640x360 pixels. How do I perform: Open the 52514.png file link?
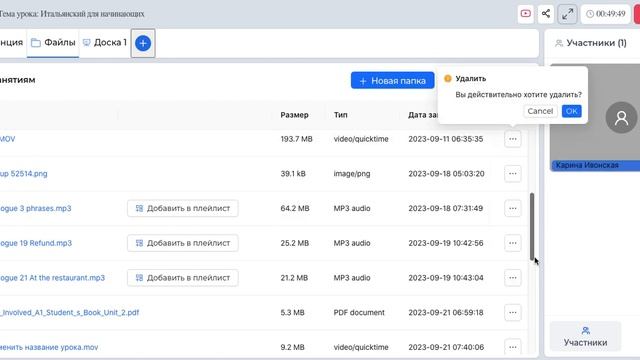pos(24,173)
